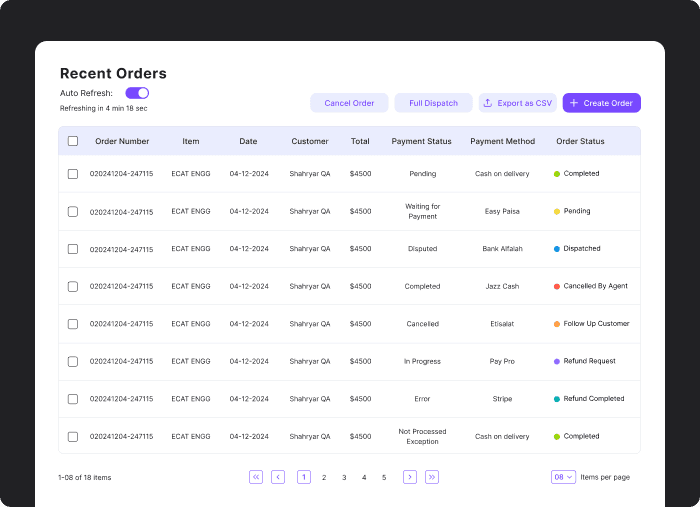Screen dimensions: 700x507
Task: Switch to page 5 in pagination
Action: pos(384,478)
